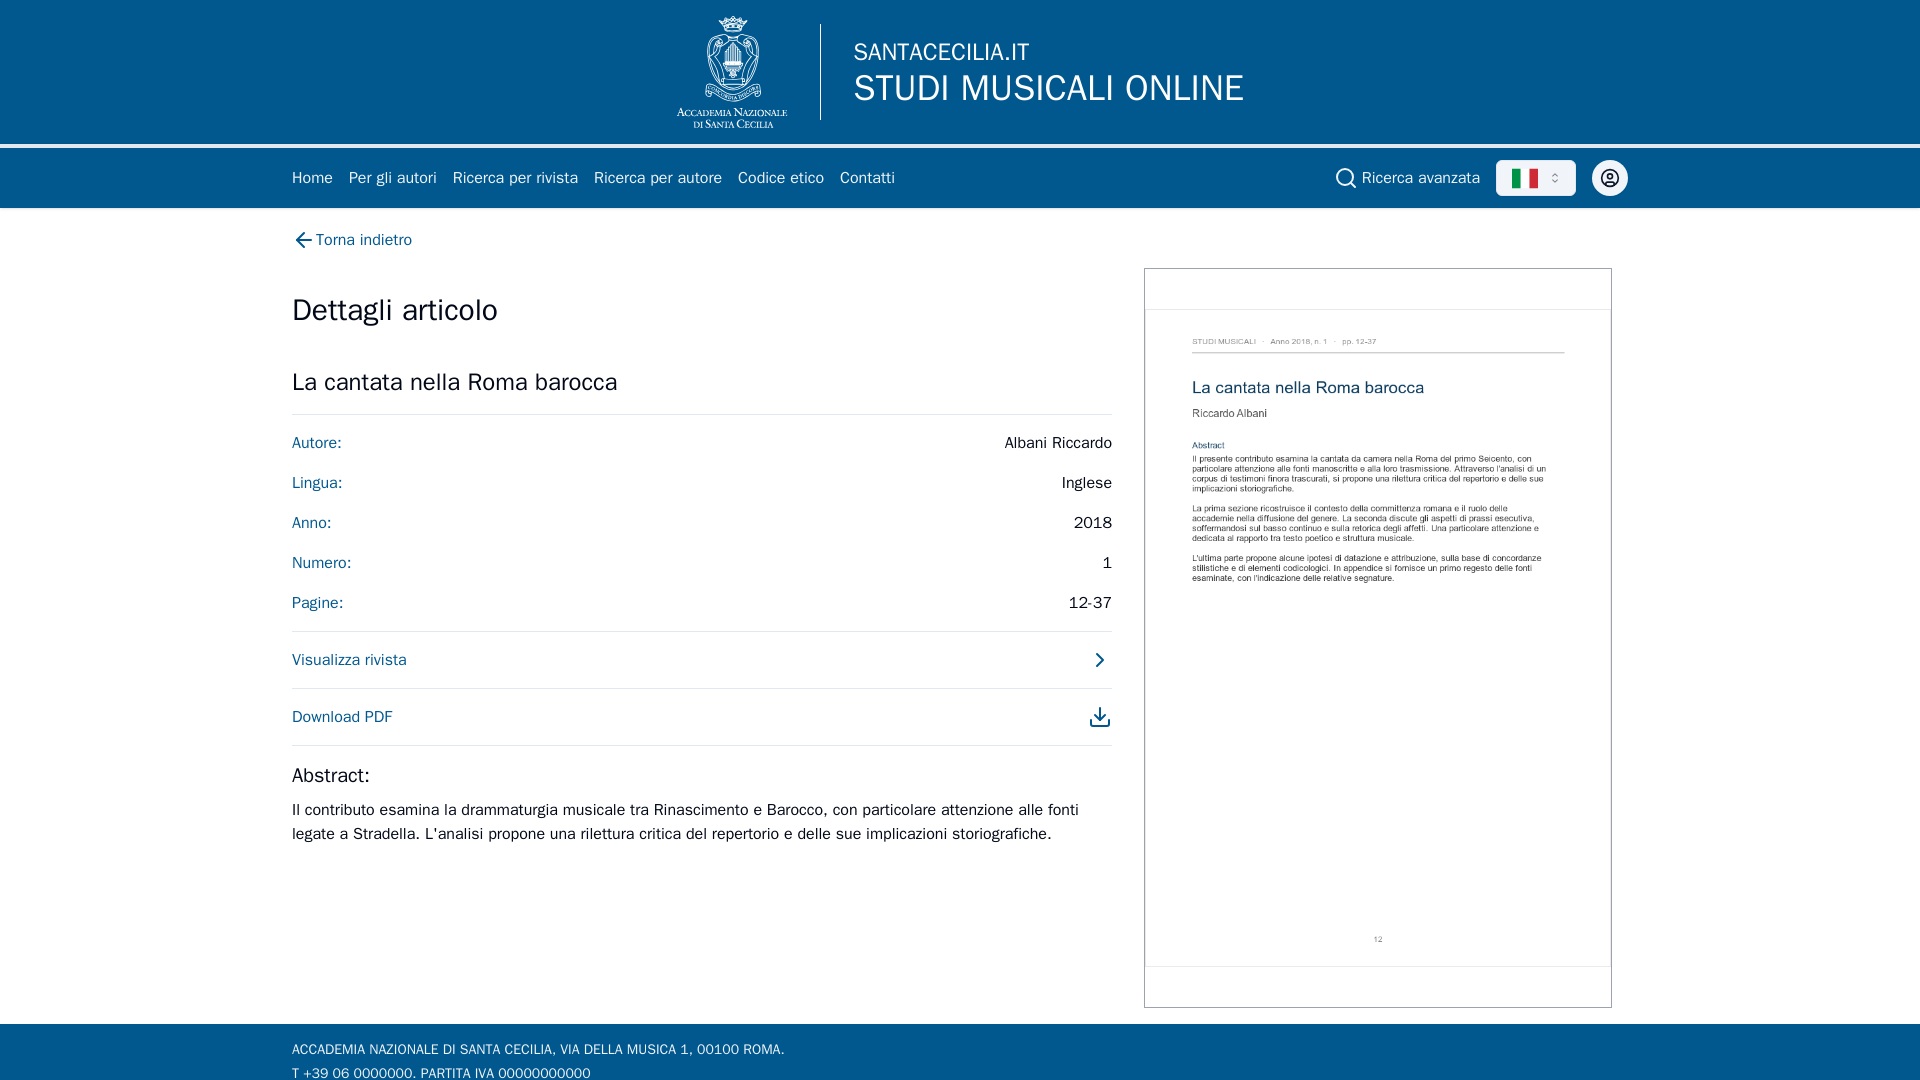Click the Dettagli articolo heading

click(x=394, y=310)
